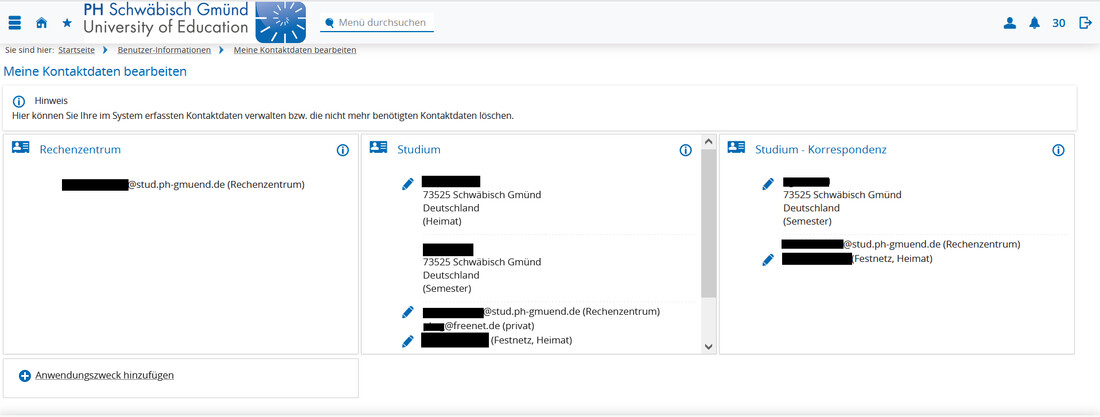1100x417 pixels.
Task: Open user profile icon
Action: 1009,23
